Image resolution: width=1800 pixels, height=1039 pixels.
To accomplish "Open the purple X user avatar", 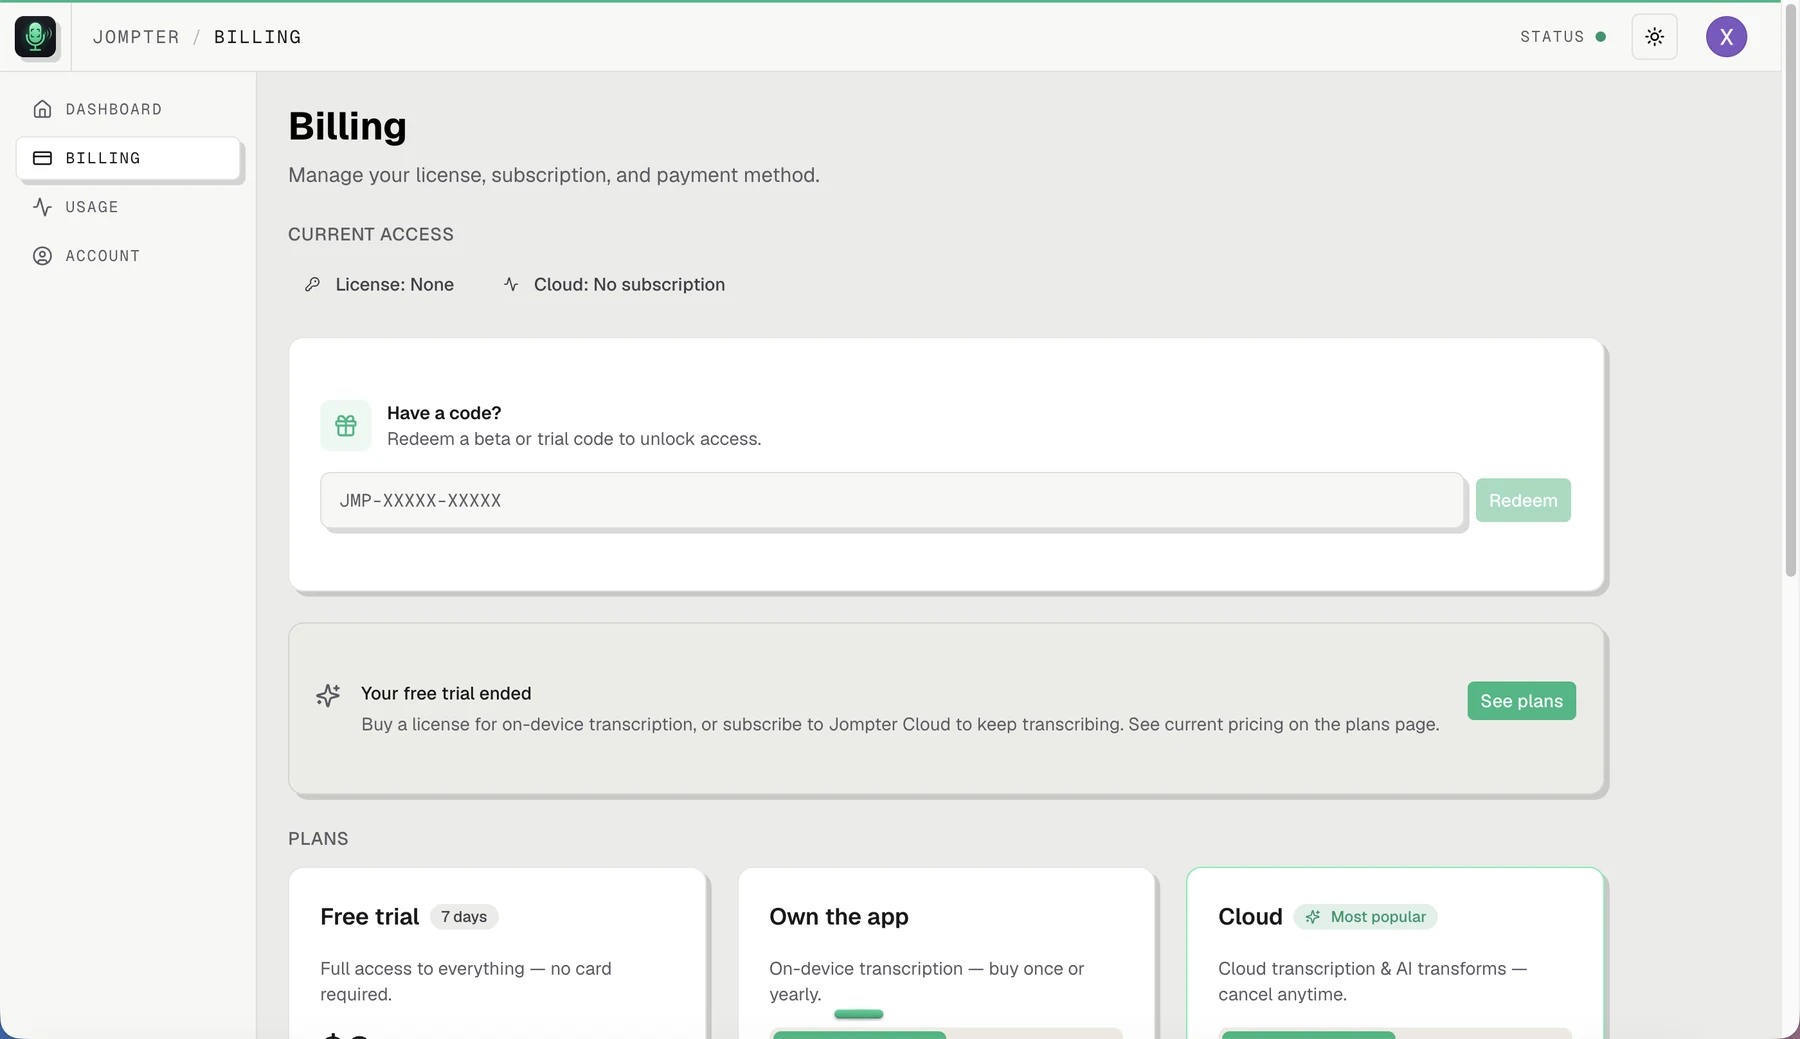I will point(1726,37).
